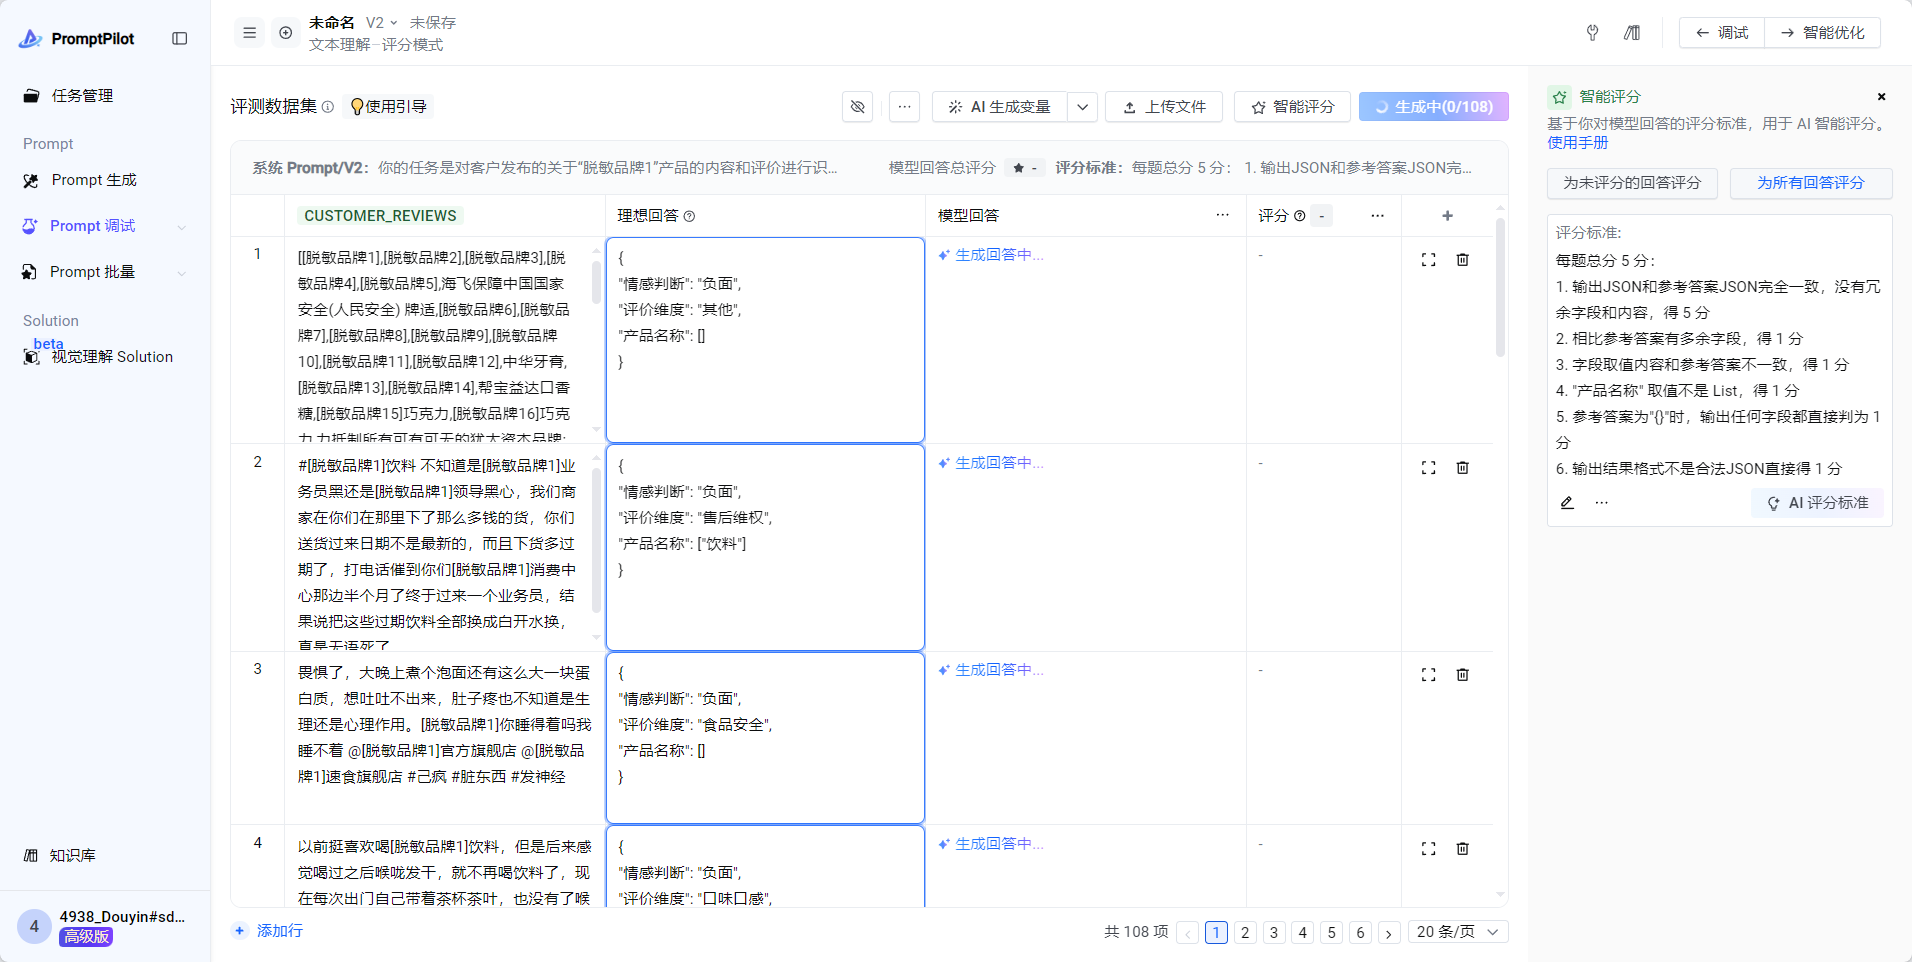1912x962 pixels.
Task: Click row 1 ideal answer text box
Action: click(x=765, y=340)
